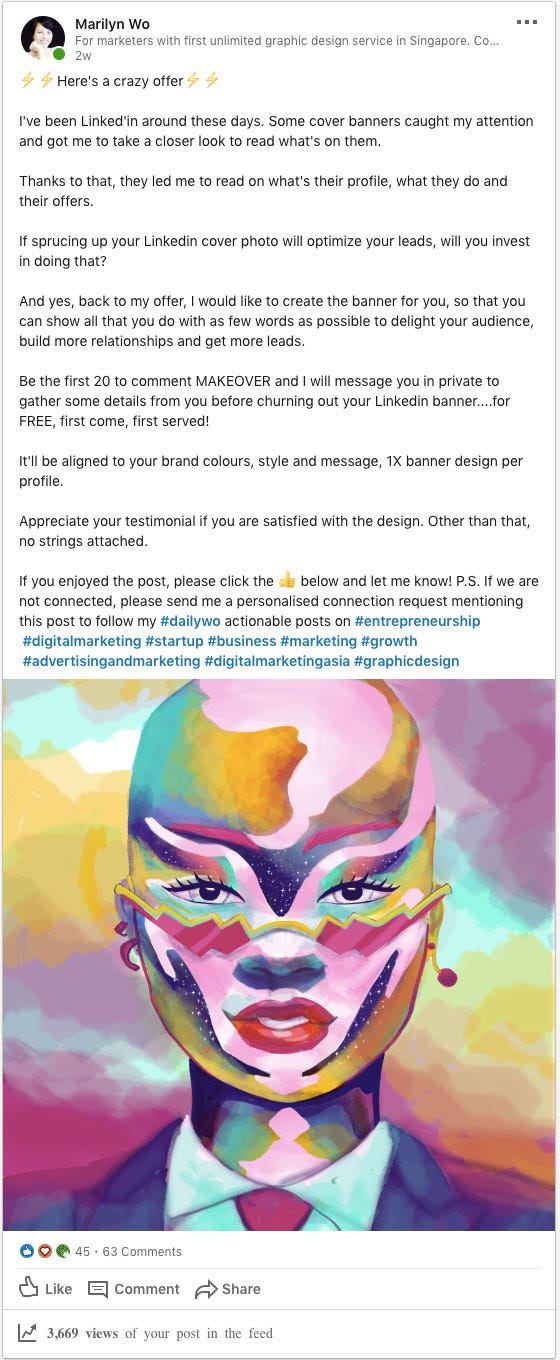Click the thumbs-up Like icon

click(x=29, y=1288)
